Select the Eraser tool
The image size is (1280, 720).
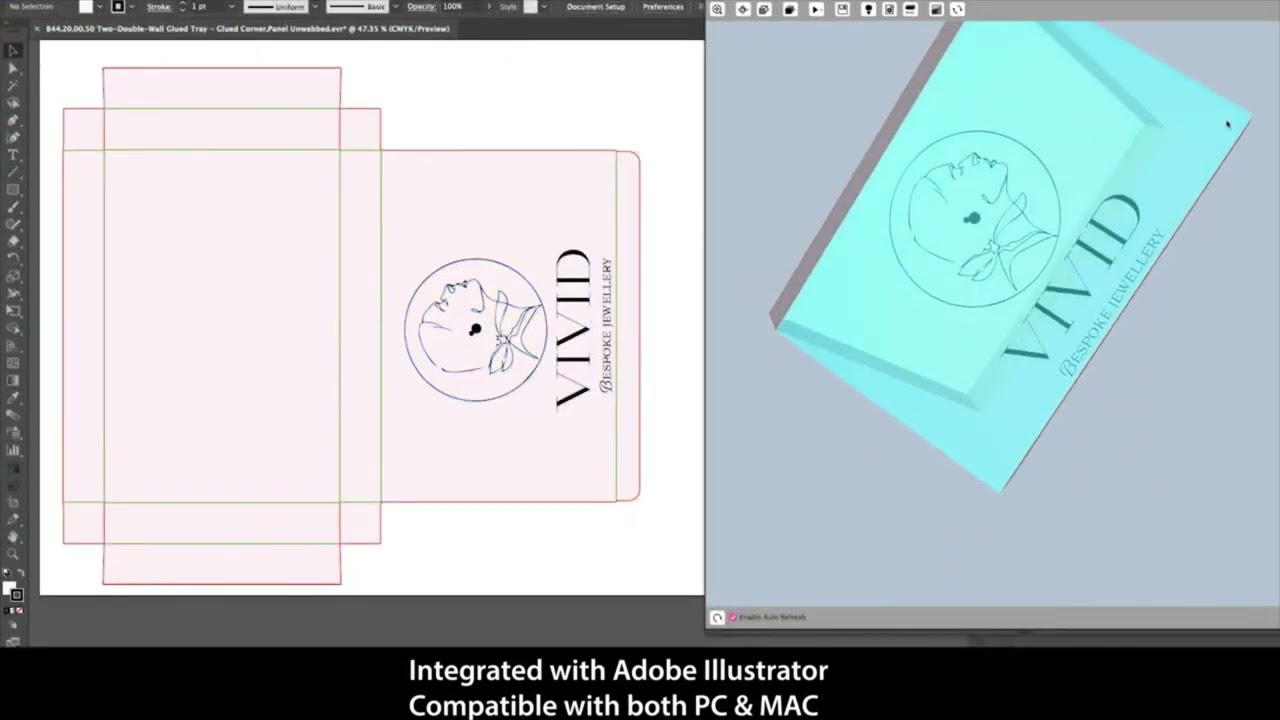point(13,241)
